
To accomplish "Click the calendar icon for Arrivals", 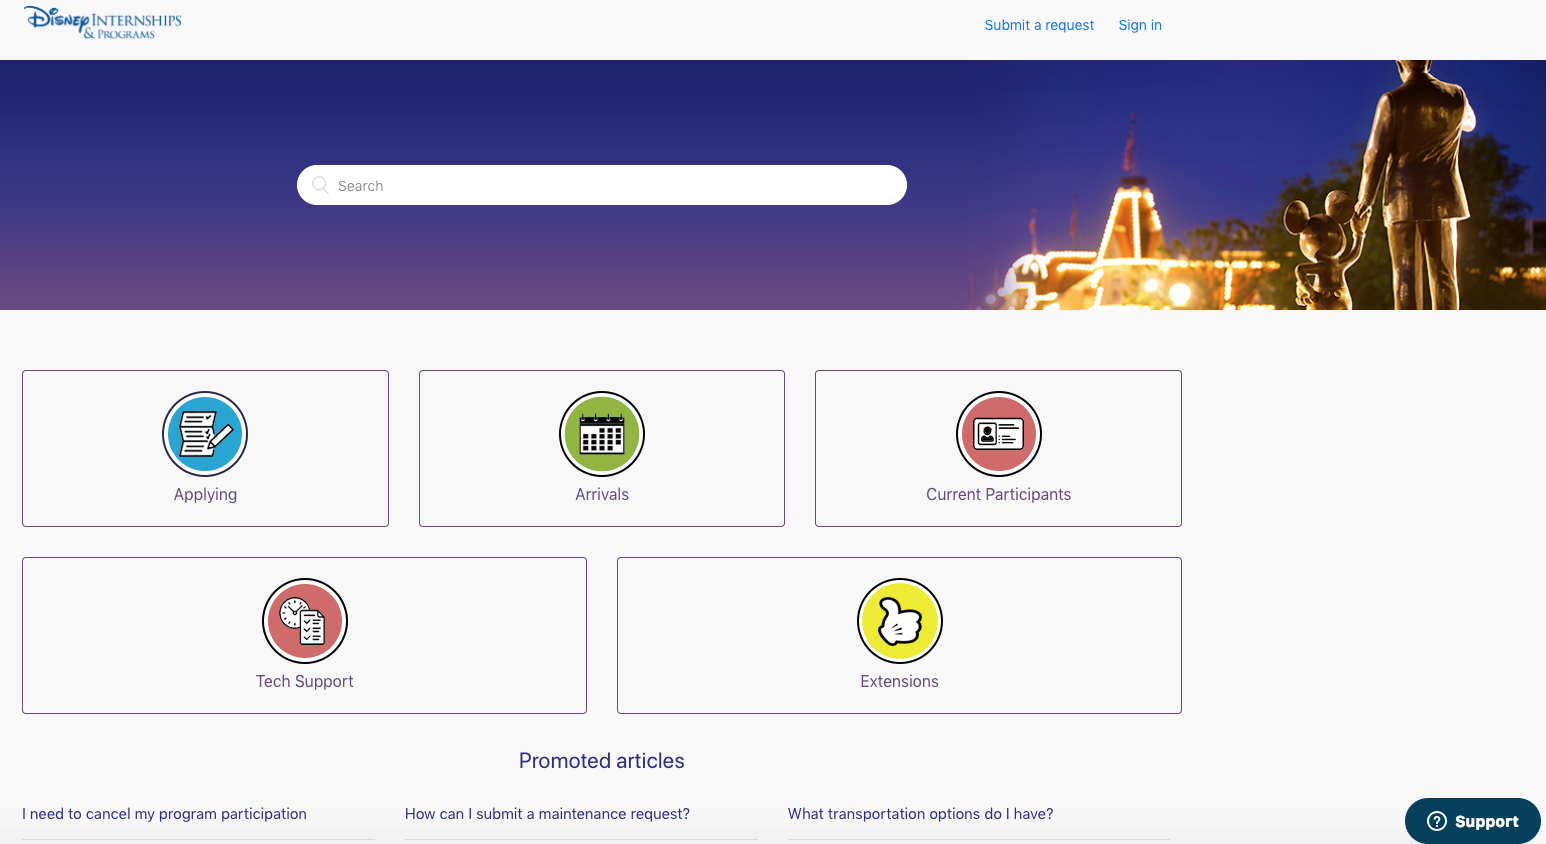I will [x=601, y=434].
